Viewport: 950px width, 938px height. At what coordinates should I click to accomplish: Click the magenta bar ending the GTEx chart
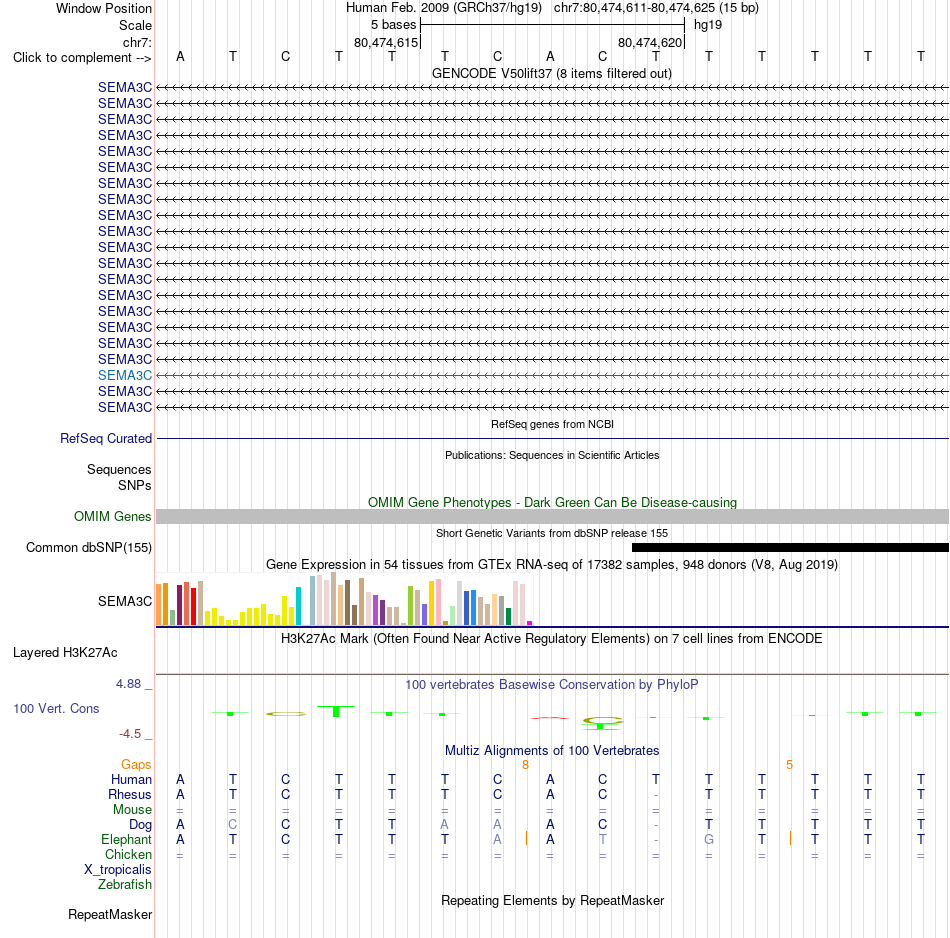click(x=530, y=623)
